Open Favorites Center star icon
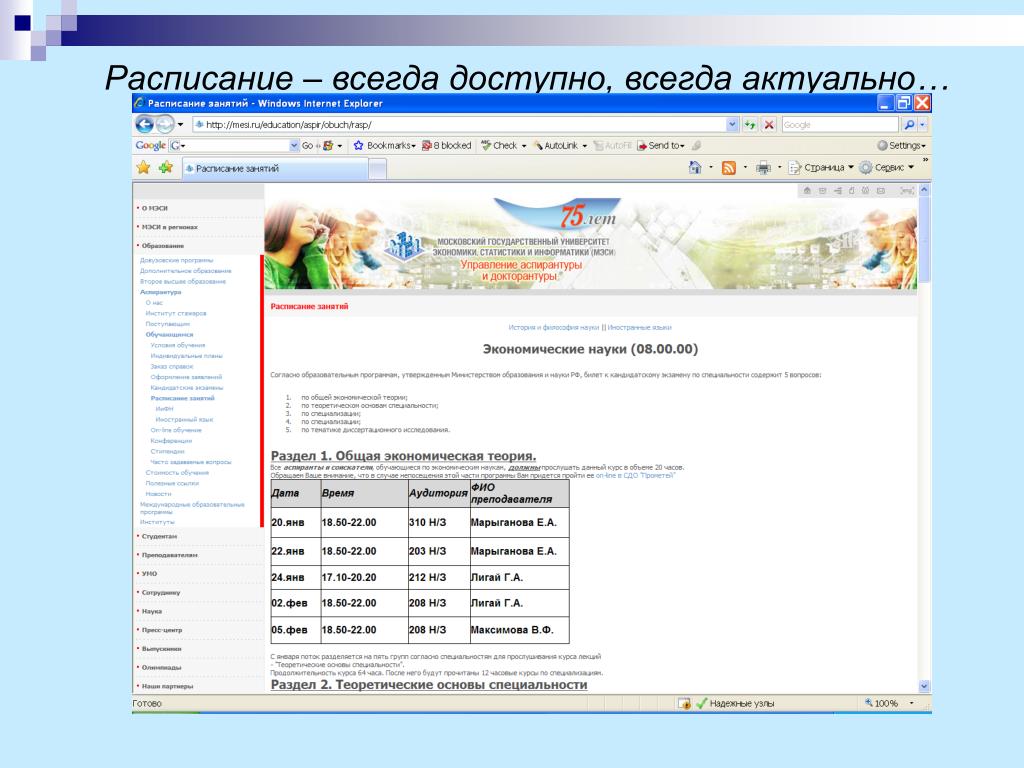The image size is (1024, 768). tap(143, 168)
